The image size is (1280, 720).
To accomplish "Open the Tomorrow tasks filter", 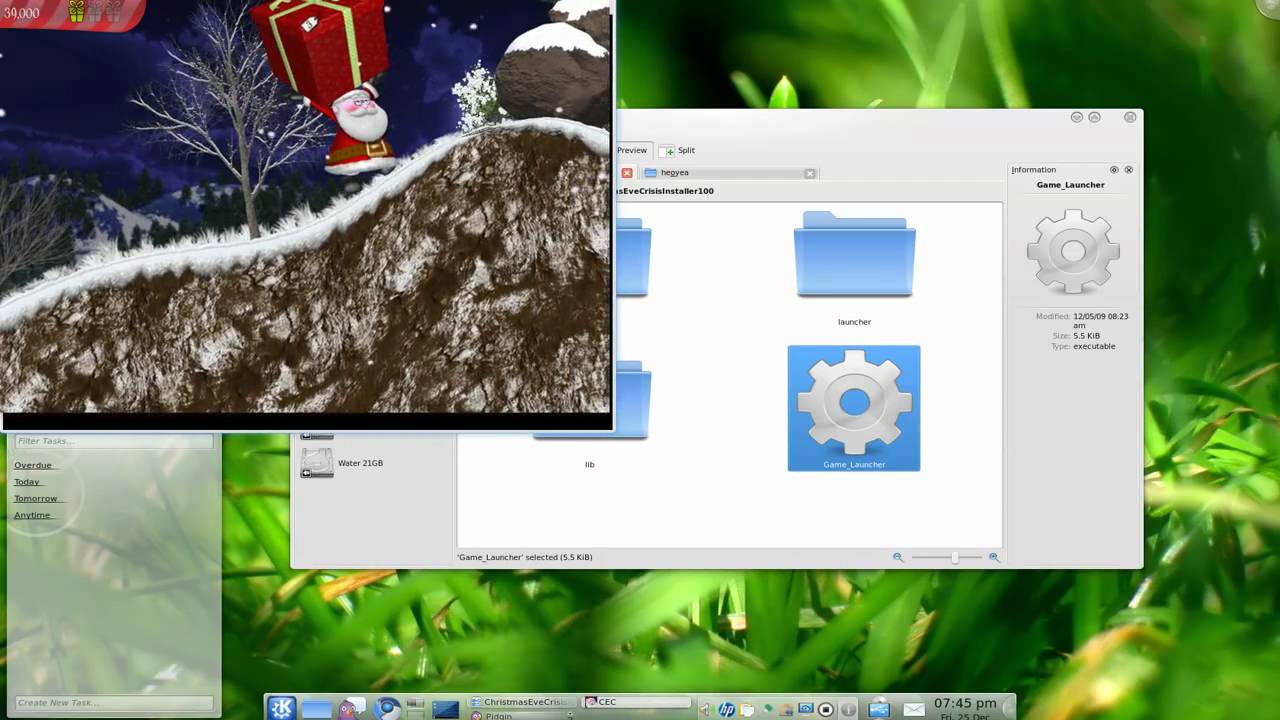I will tap(36, 498).
